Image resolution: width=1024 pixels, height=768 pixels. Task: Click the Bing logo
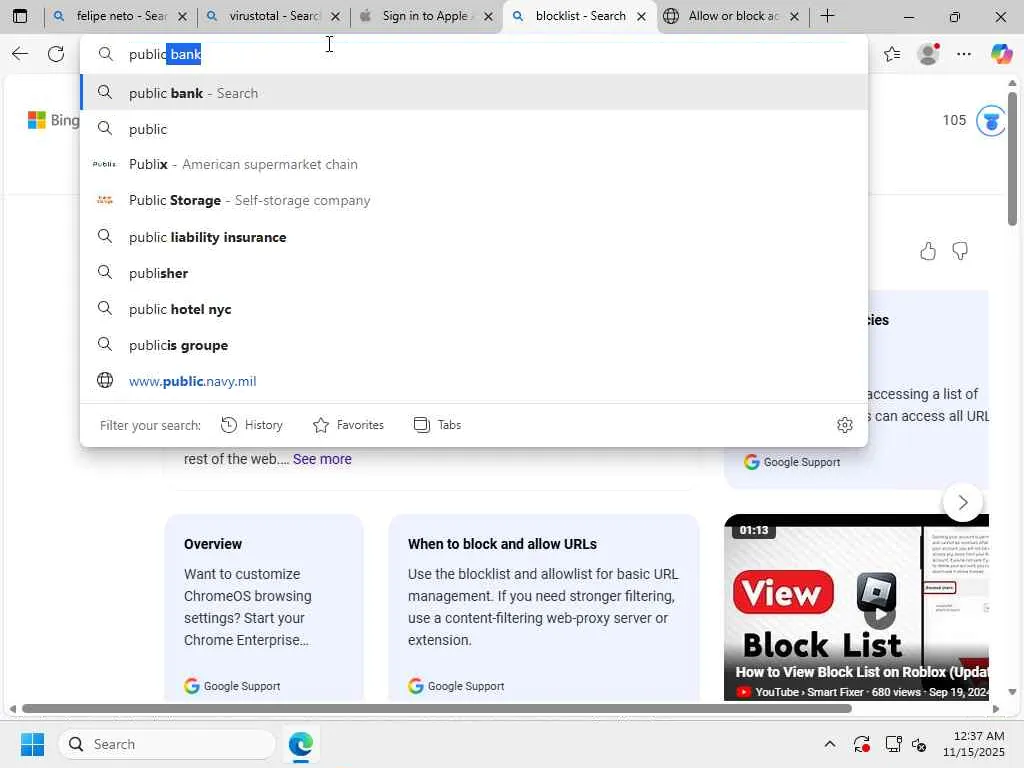click(53, 120)
